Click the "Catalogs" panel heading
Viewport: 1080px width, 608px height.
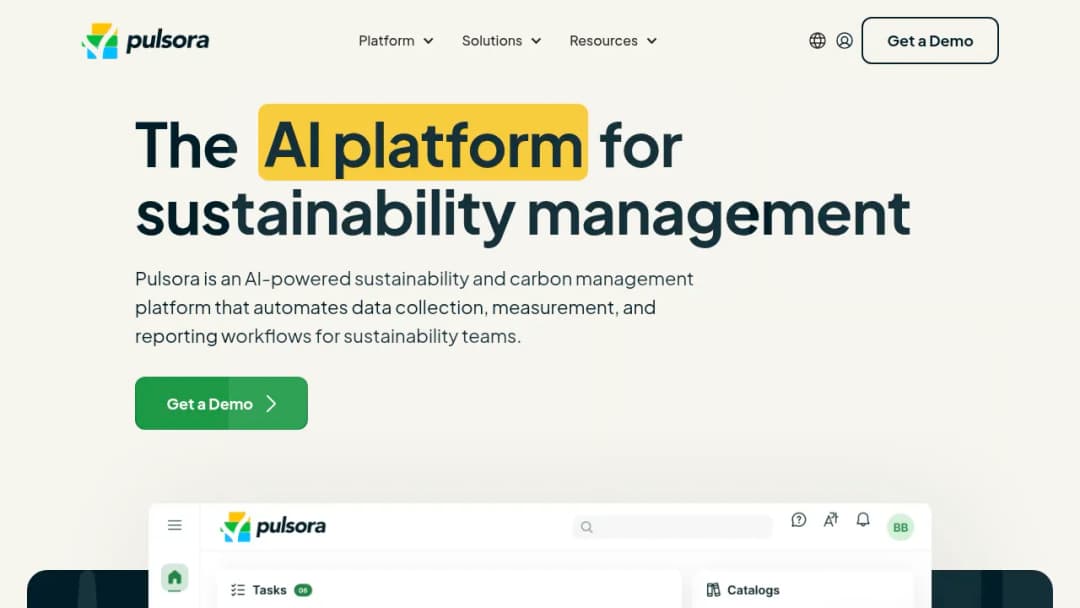754,590
